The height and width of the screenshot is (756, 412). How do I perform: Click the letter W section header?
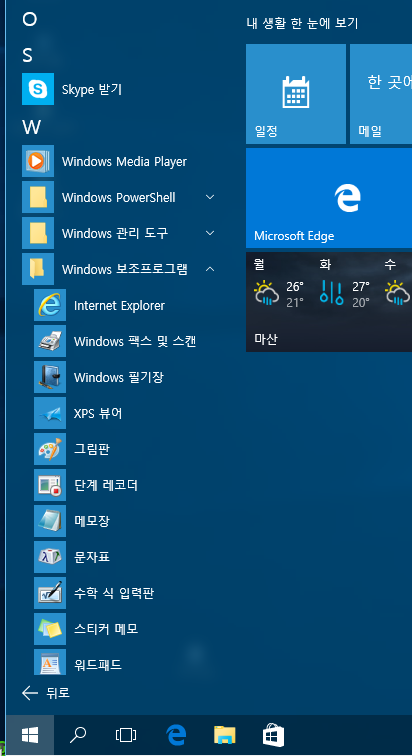coord(31,128)
